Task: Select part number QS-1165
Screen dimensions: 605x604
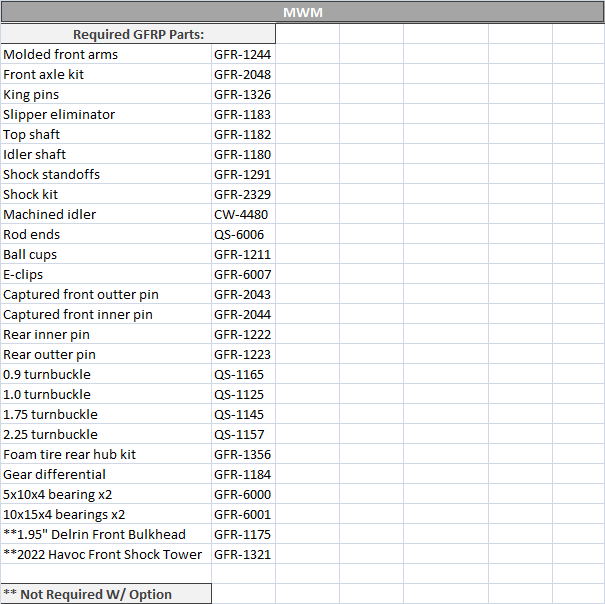Action: [242, 374]
